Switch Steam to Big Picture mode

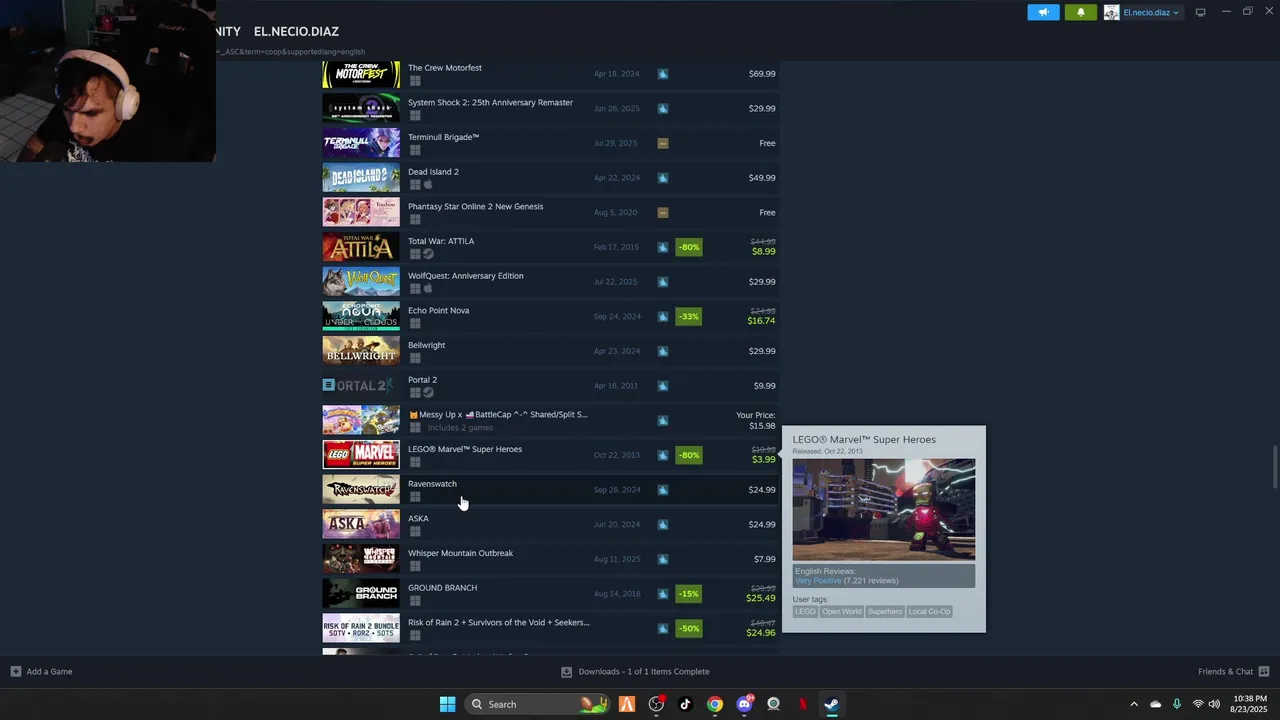pyautogui.click(x=1200, y=12)
